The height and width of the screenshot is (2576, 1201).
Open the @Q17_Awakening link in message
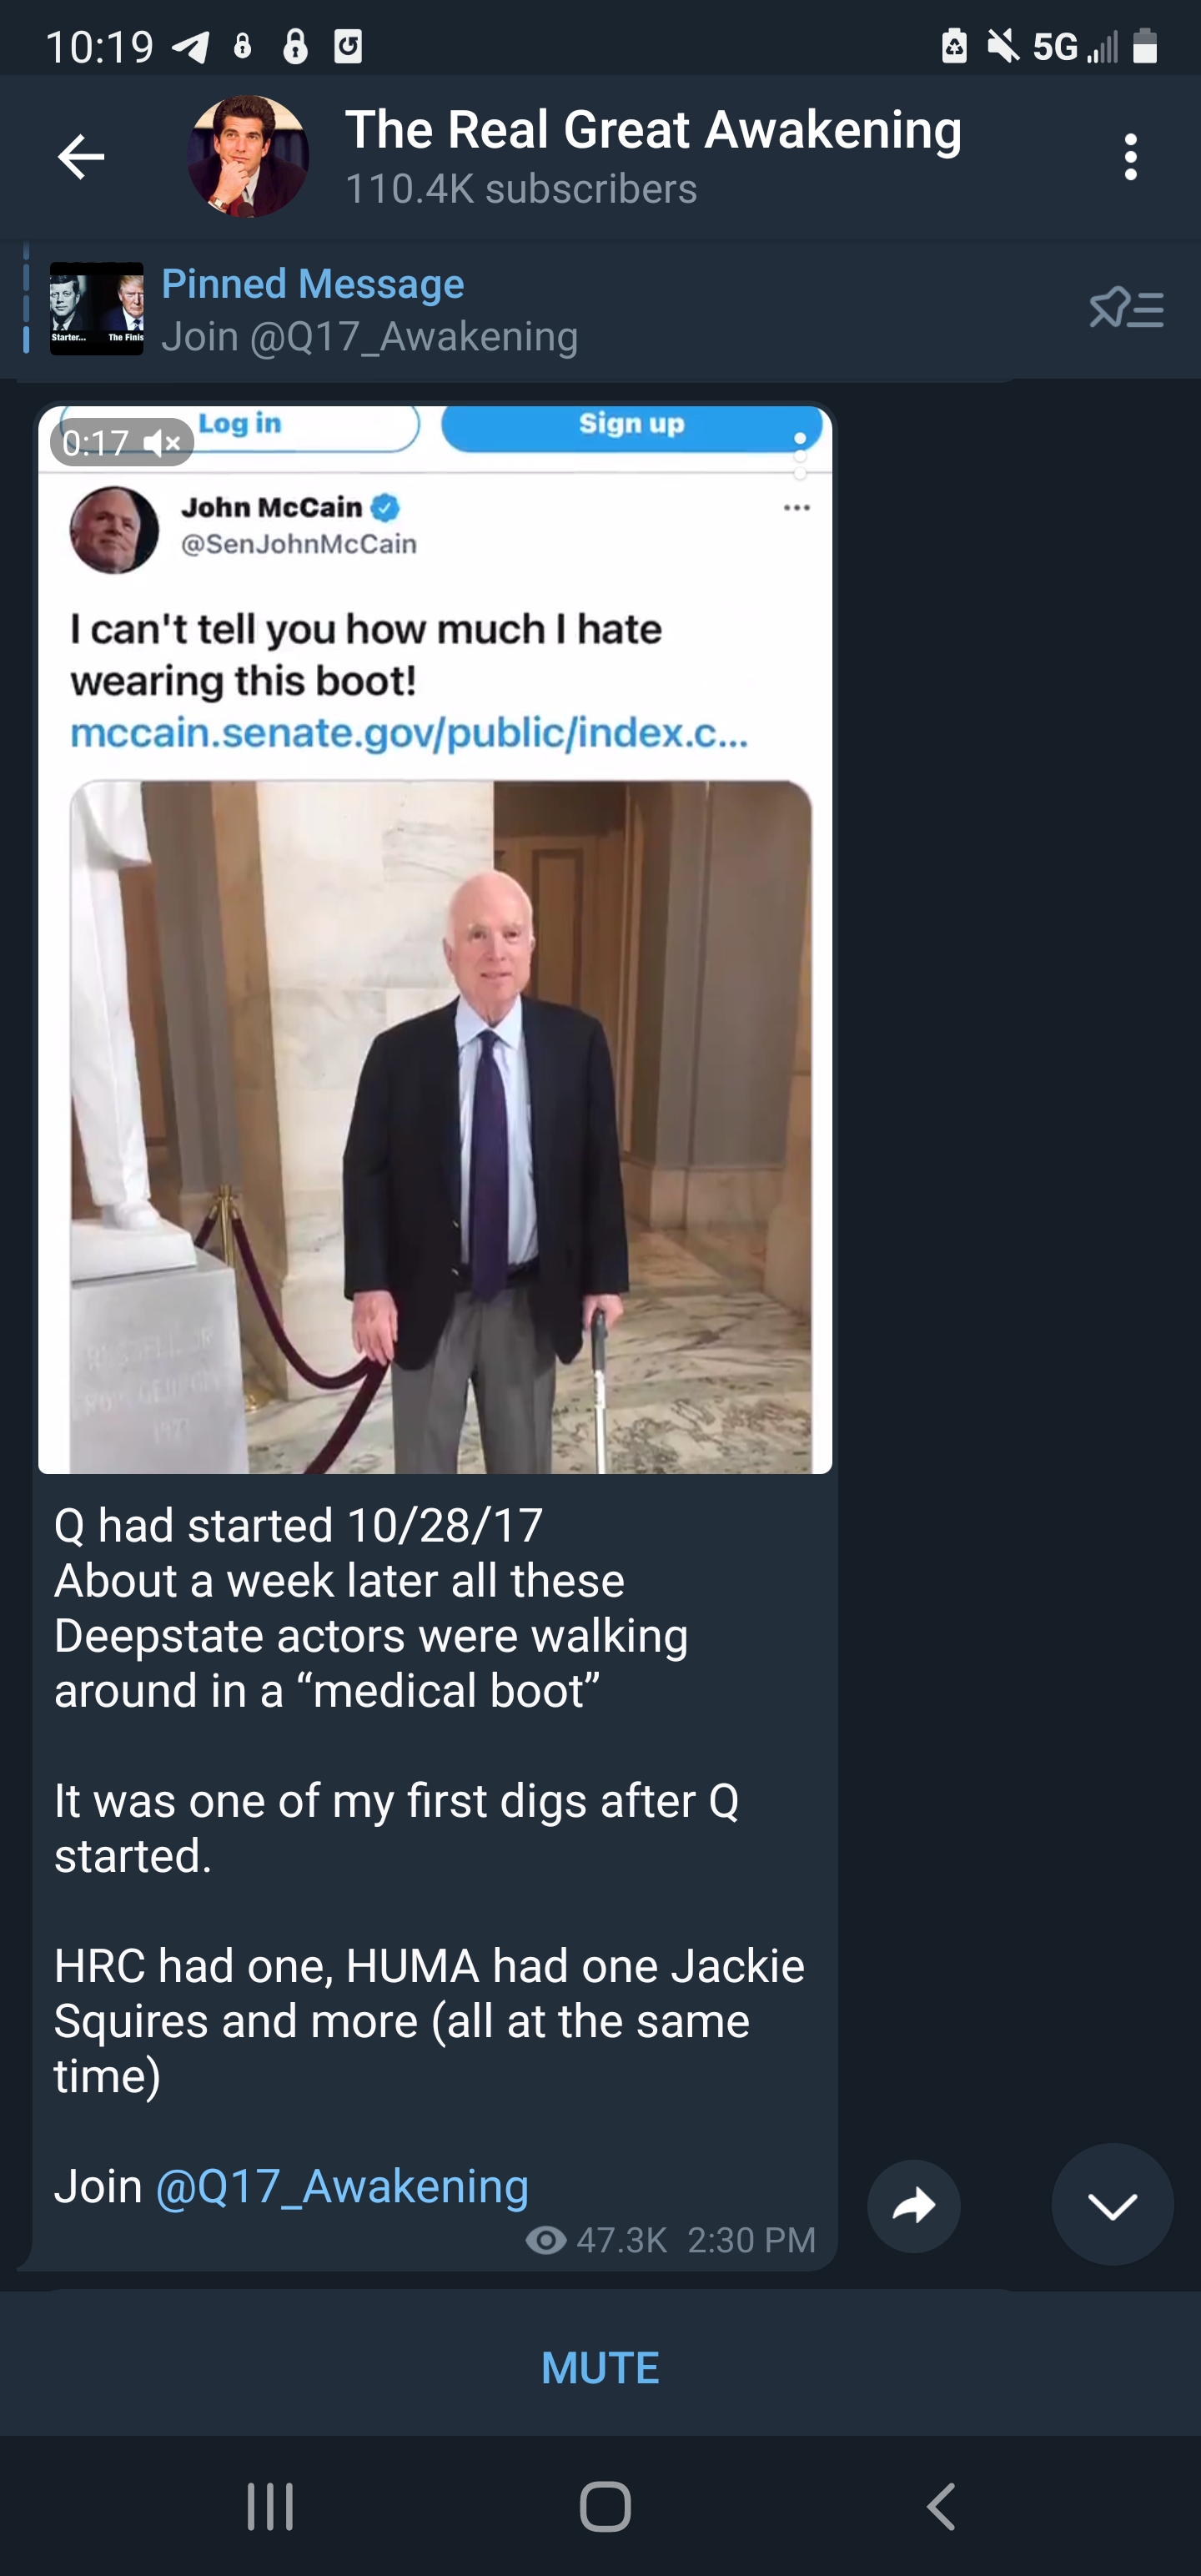pyautogui.click(x=342, y=2185)
